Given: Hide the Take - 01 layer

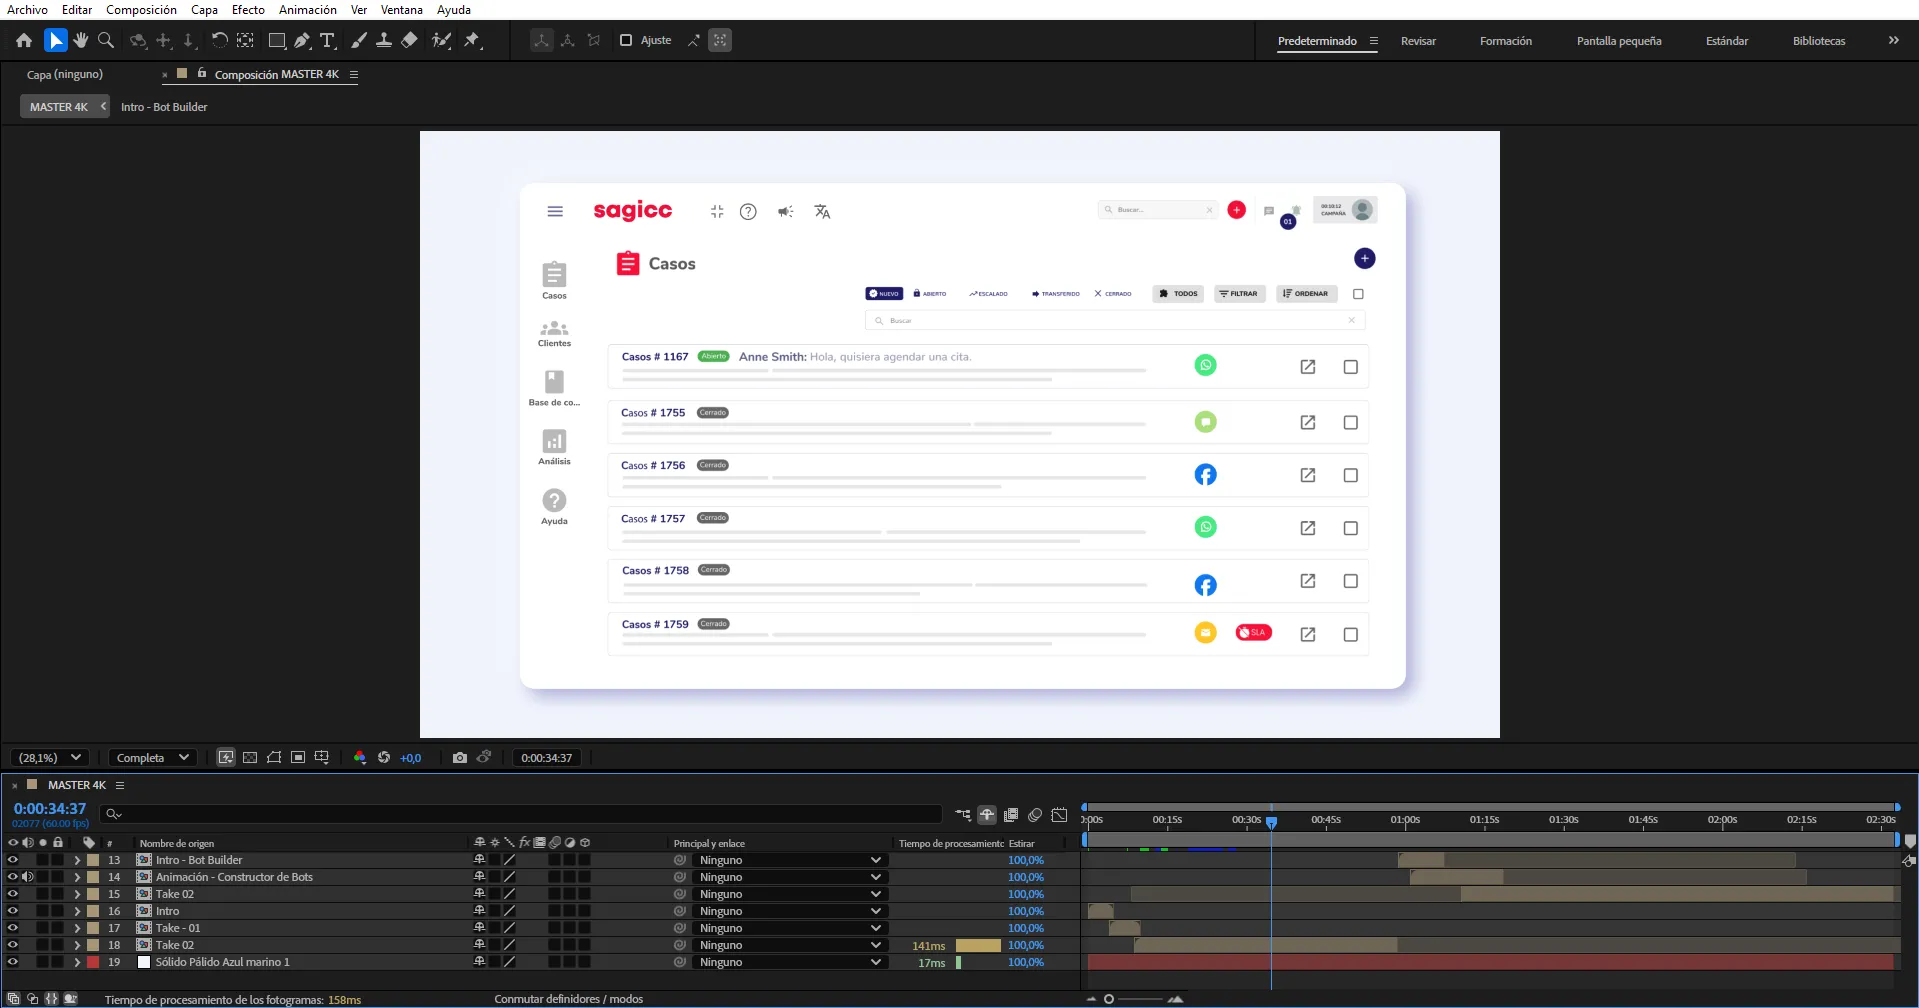Looking at the screenshot, I should pyautogui.click(x=13, y=928).
